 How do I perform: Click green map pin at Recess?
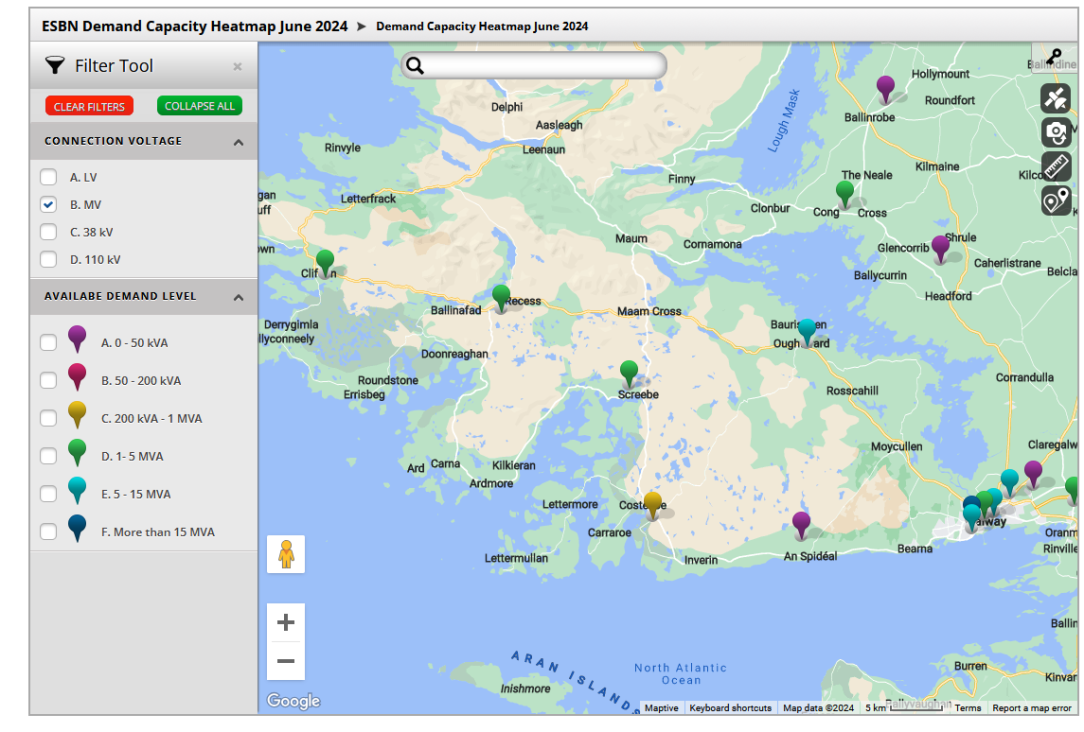point(501,299)
